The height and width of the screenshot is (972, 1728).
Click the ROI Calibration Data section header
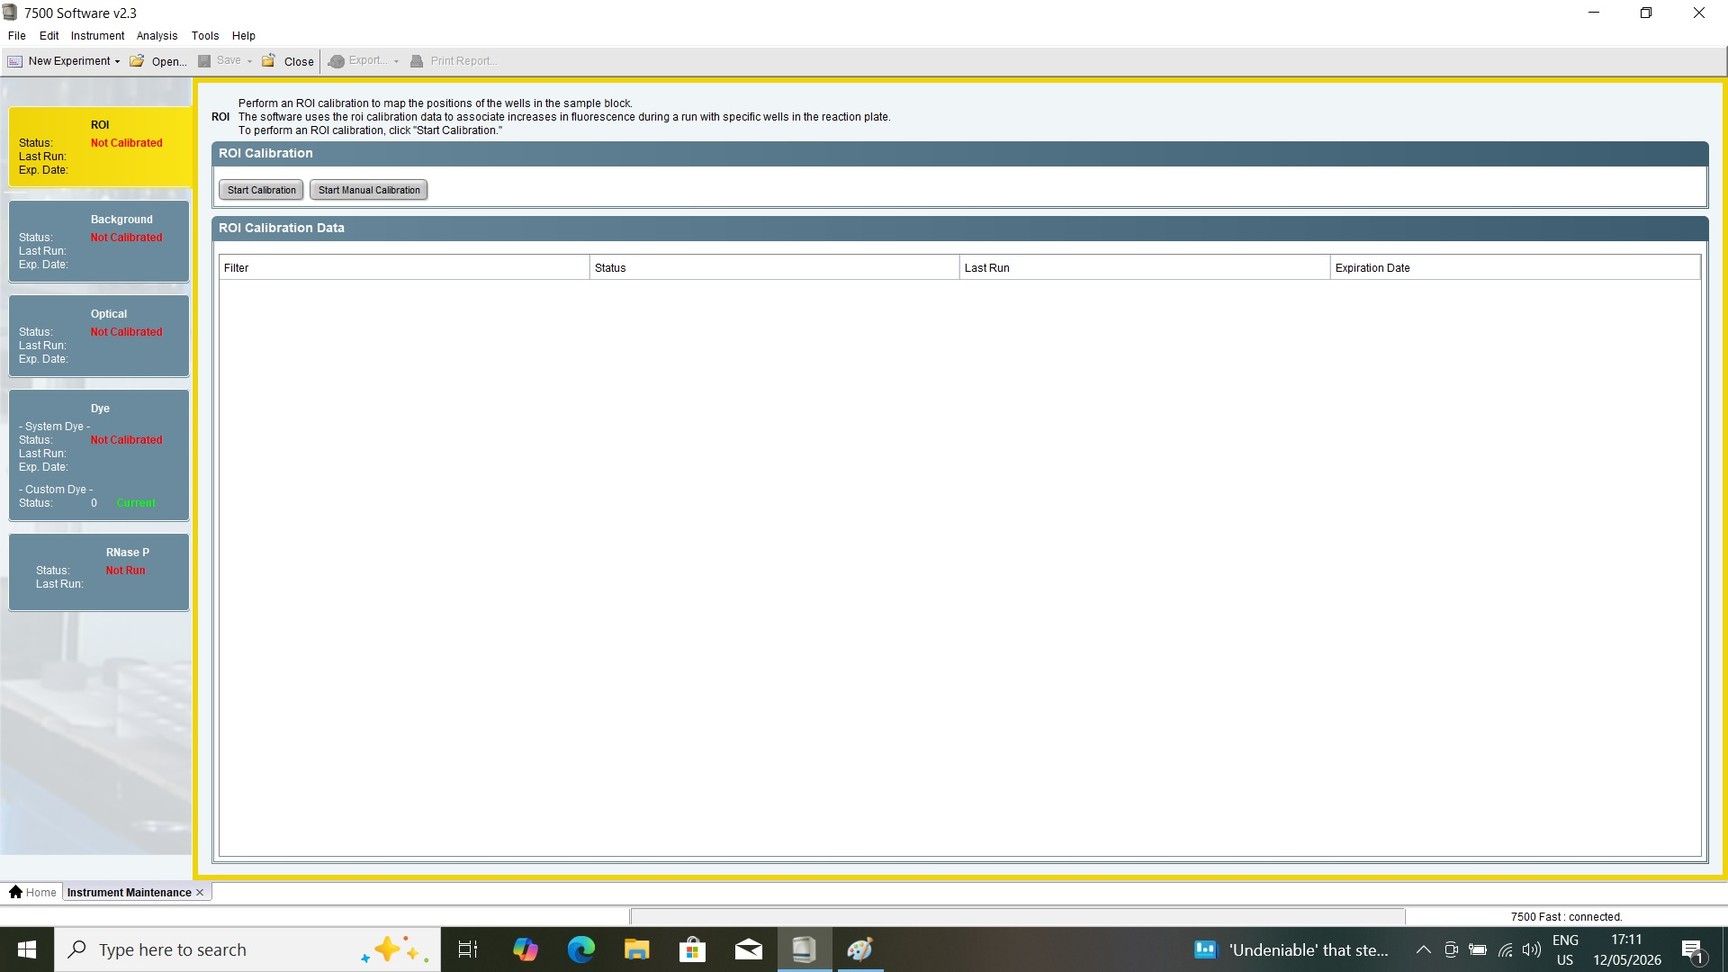(x=960, y=228)
